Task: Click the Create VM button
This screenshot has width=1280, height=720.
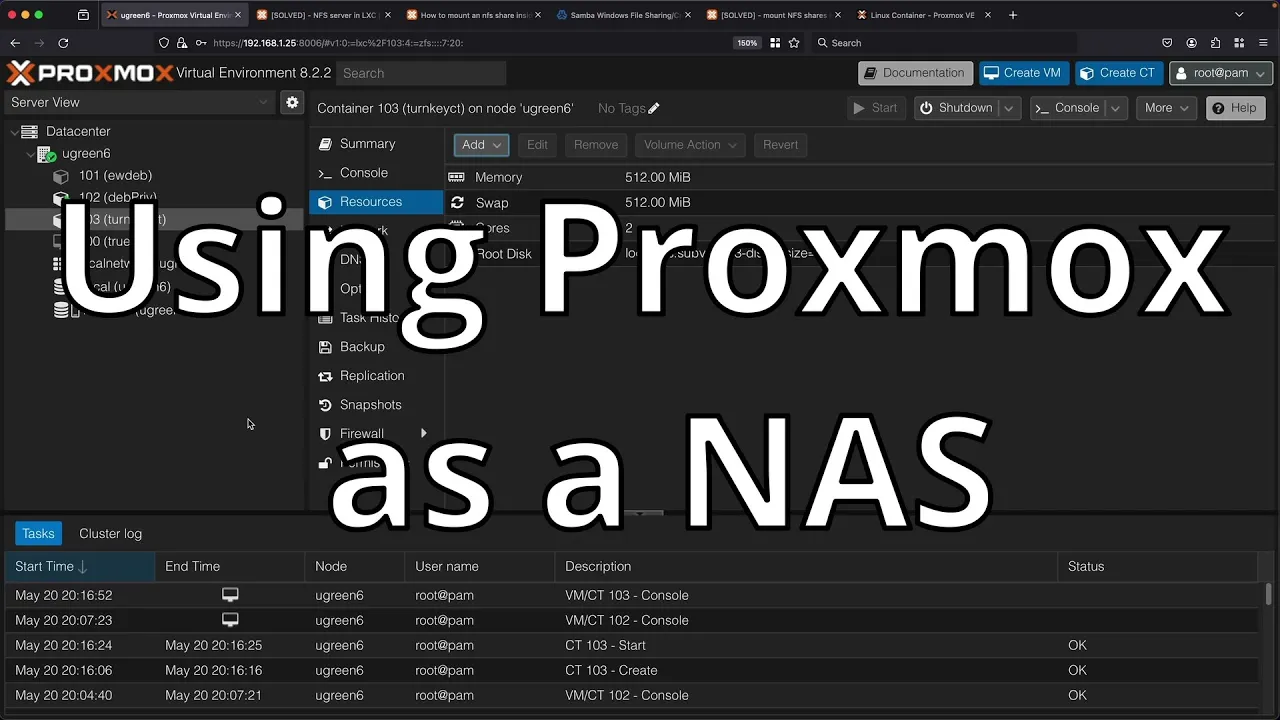Action: pyautogui.click(x=1023, y=73)
